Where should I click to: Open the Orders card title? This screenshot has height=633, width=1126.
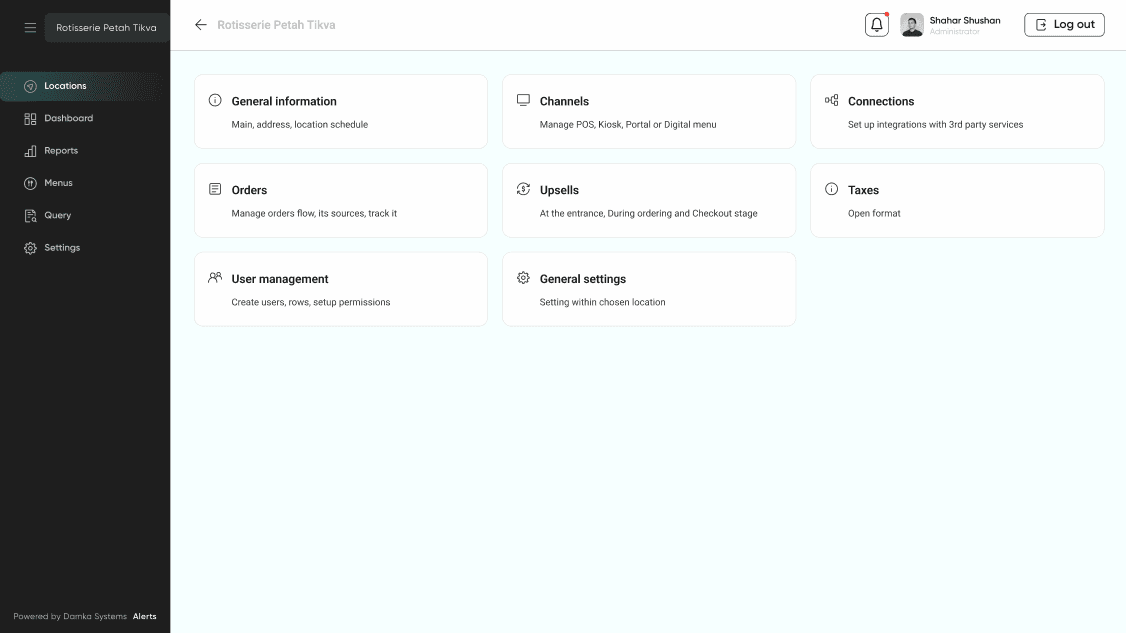pyautogui.click(x=249, y=190)
